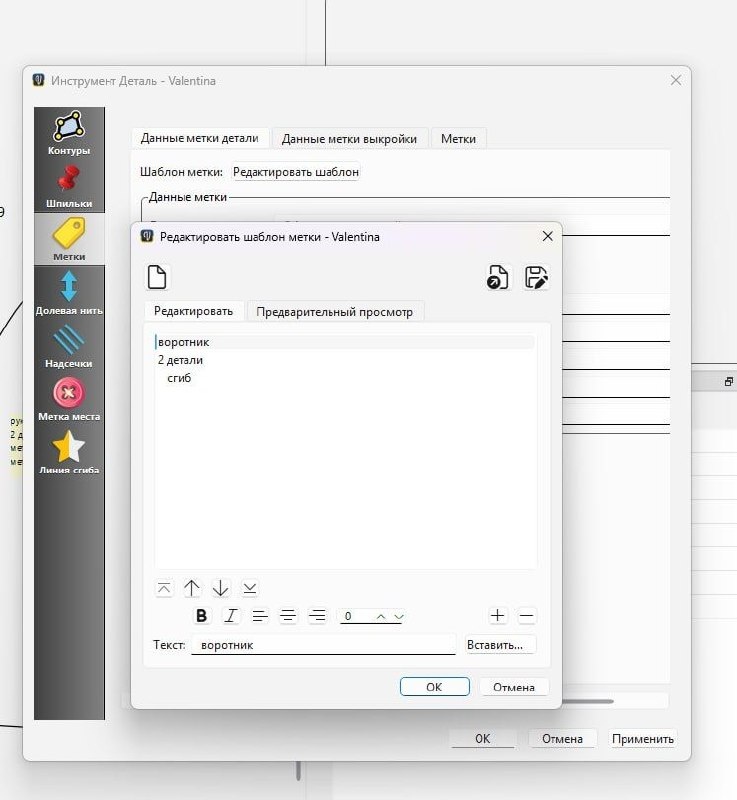
Task: Open the Долевая нить grainline section
Action: [x=69, y=292]
